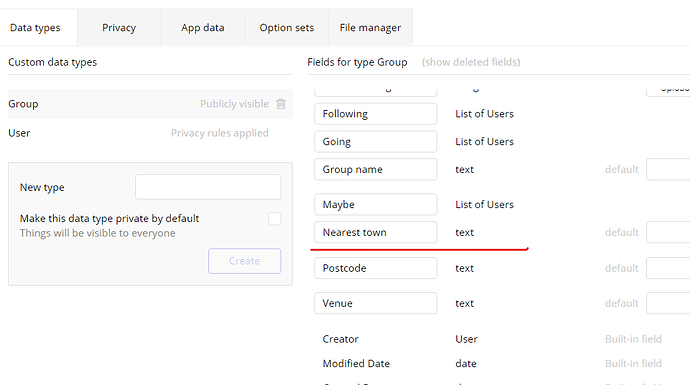
Task: Edit the Group name field box
Action: (x=375, y=169)
